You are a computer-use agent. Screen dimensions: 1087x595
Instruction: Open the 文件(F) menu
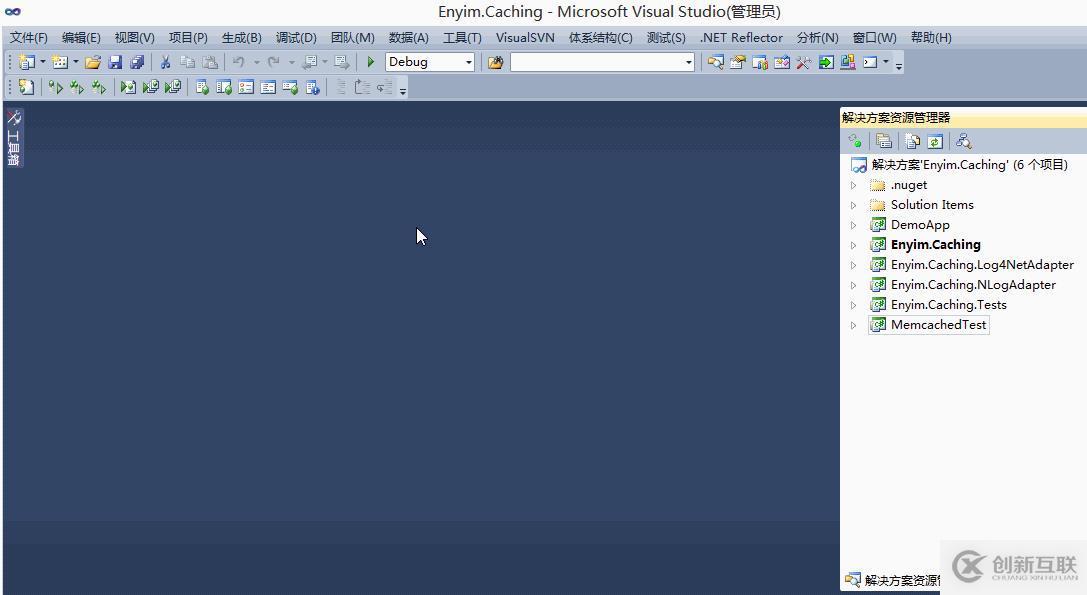pyautogui.click(x=28, y=37)
